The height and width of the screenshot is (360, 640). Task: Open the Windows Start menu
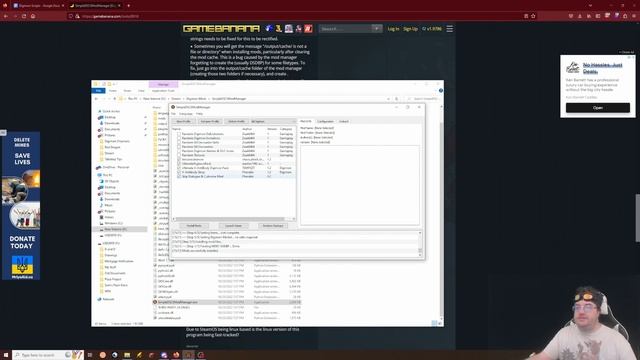pyautogui.click(x=6, y=355)
